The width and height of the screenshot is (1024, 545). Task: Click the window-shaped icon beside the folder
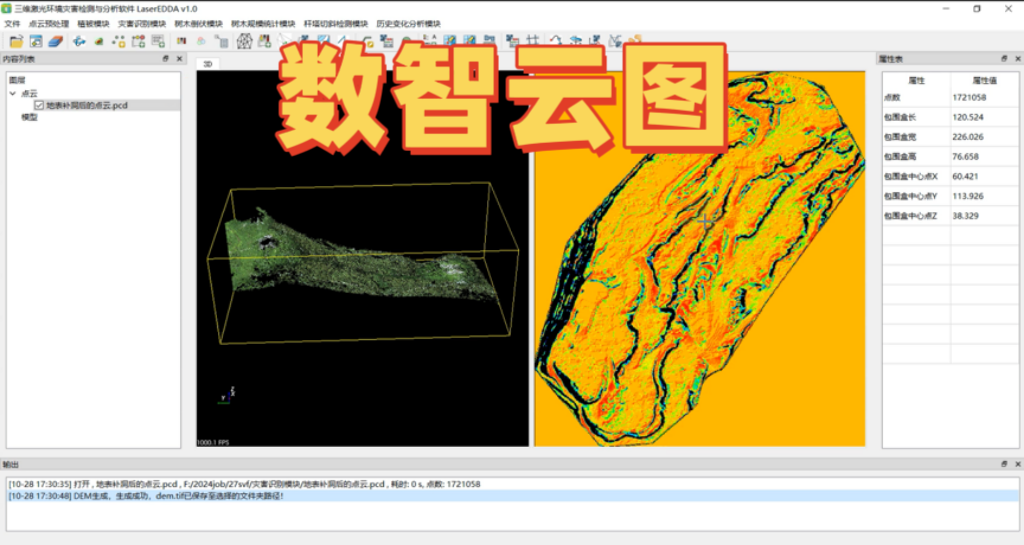[x=36, y=41]
